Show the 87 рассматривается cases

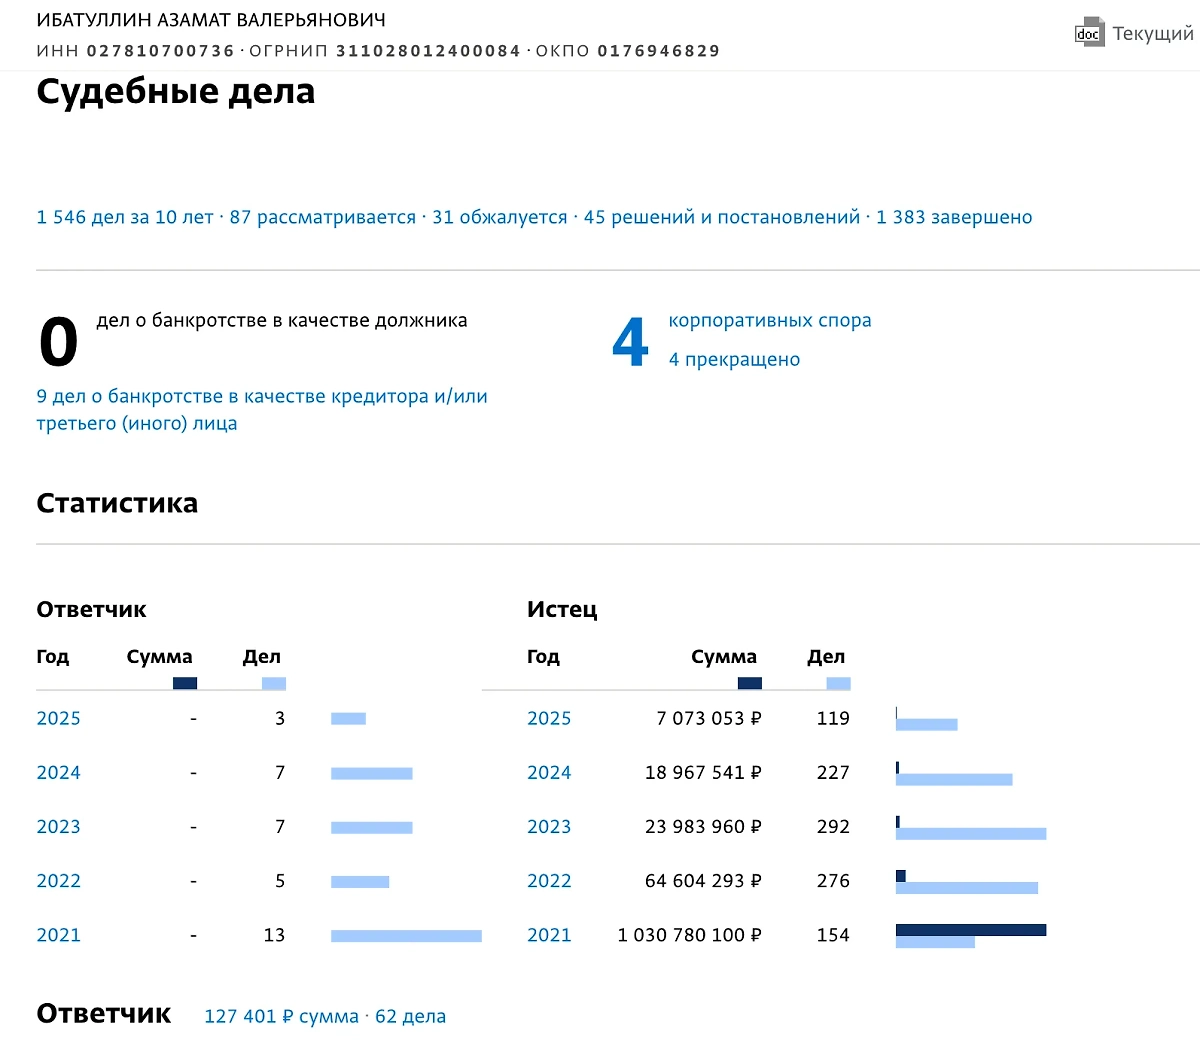[322, 217]
